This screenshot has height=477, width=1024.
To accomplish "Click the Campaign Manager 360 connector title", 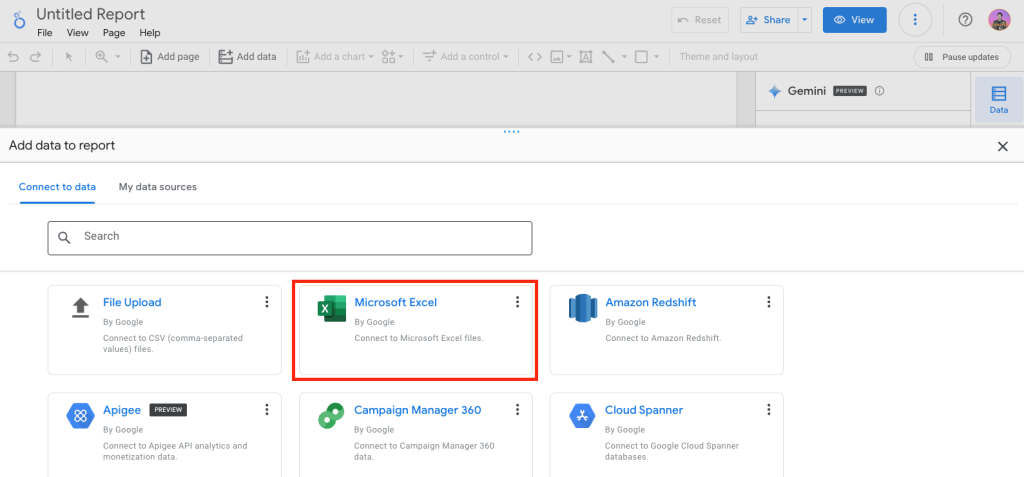I will (417, 410).
